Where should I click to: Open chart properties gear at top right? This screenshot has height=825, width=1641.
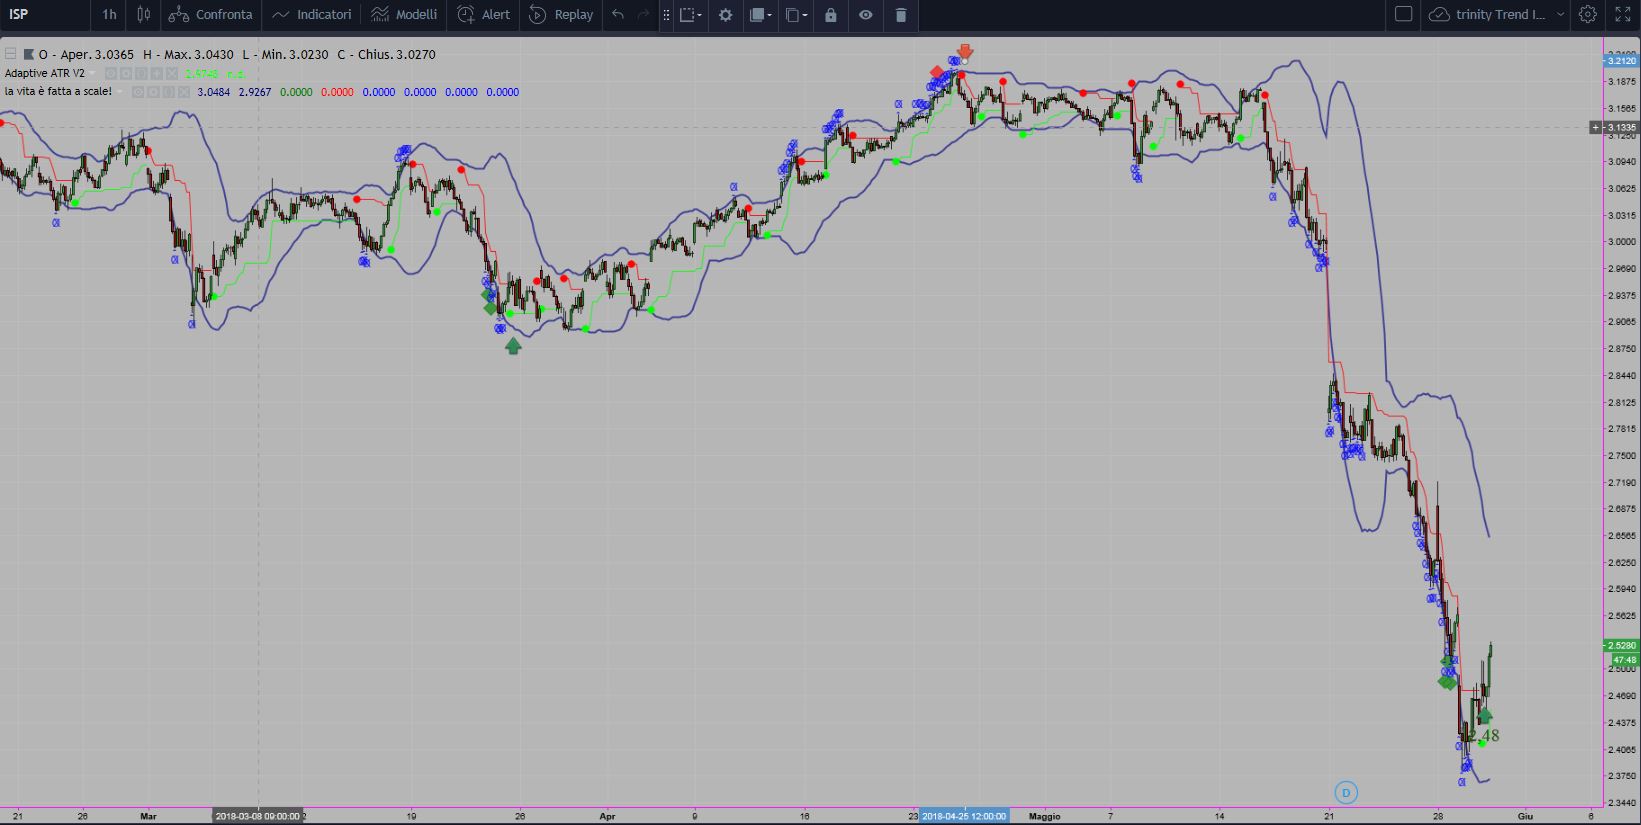(1588, 14)
